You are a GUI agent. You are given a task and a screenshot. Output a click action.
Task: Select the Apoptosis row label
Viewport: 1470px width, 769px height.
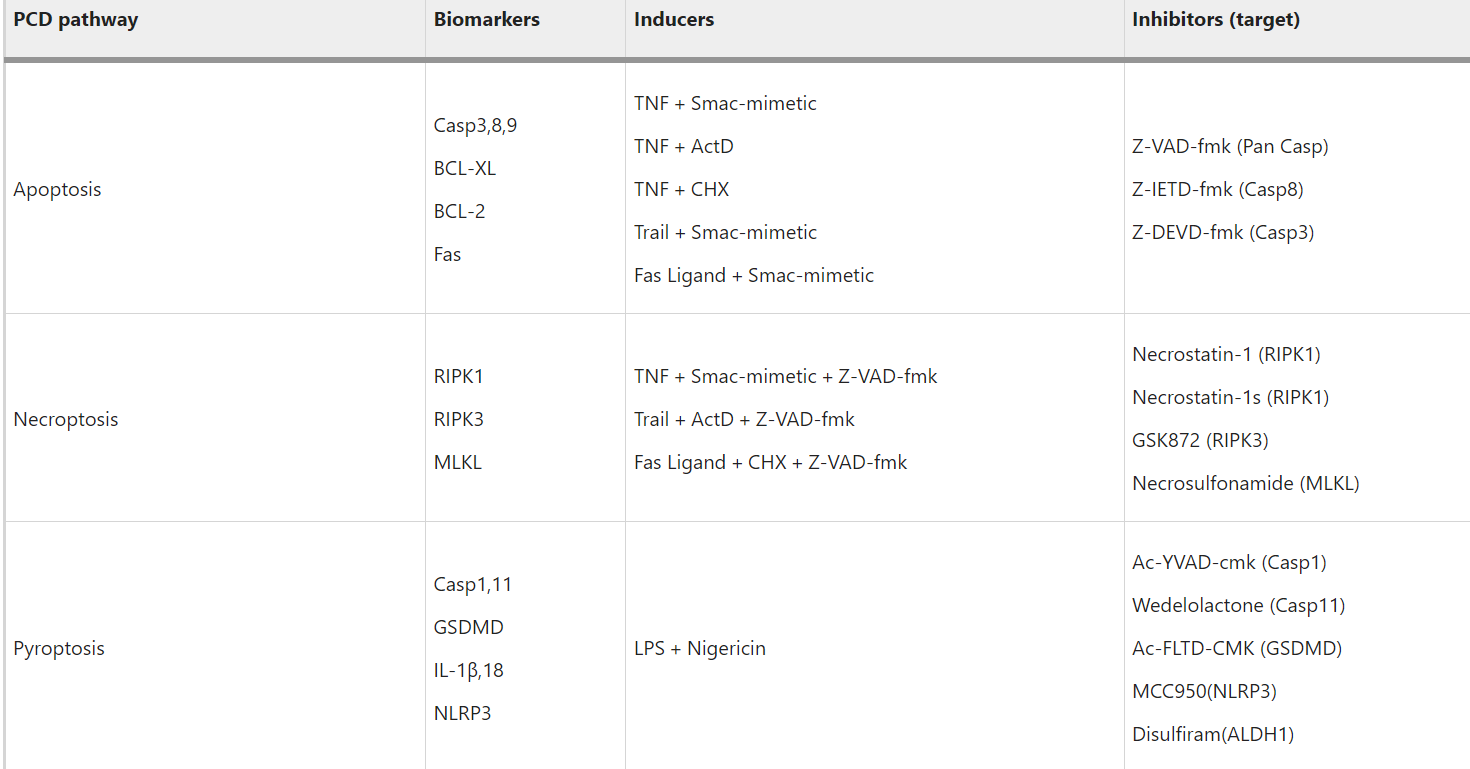[x=57, y=190]
